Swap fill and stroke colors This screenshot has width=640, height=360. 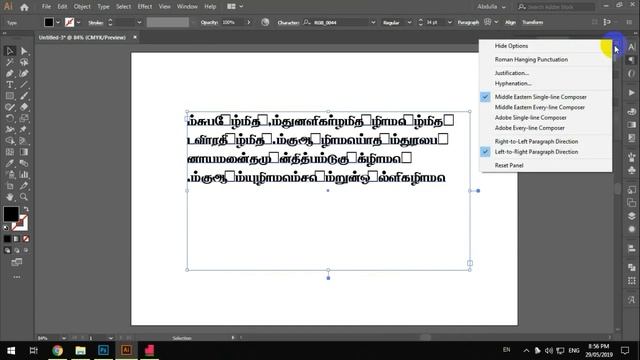[x=26, y=209]
